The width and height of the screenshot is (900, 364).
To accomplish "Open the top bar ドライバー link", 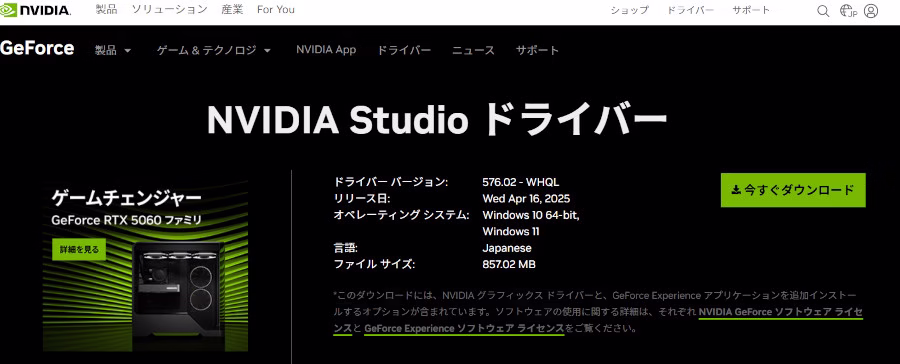I will 690,10.
